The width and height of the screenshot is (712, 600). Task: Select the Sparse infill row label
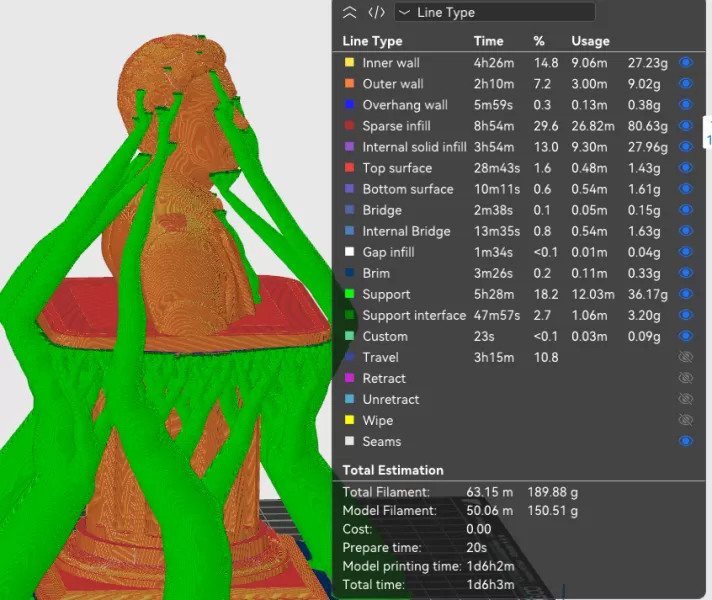point(396,126)
